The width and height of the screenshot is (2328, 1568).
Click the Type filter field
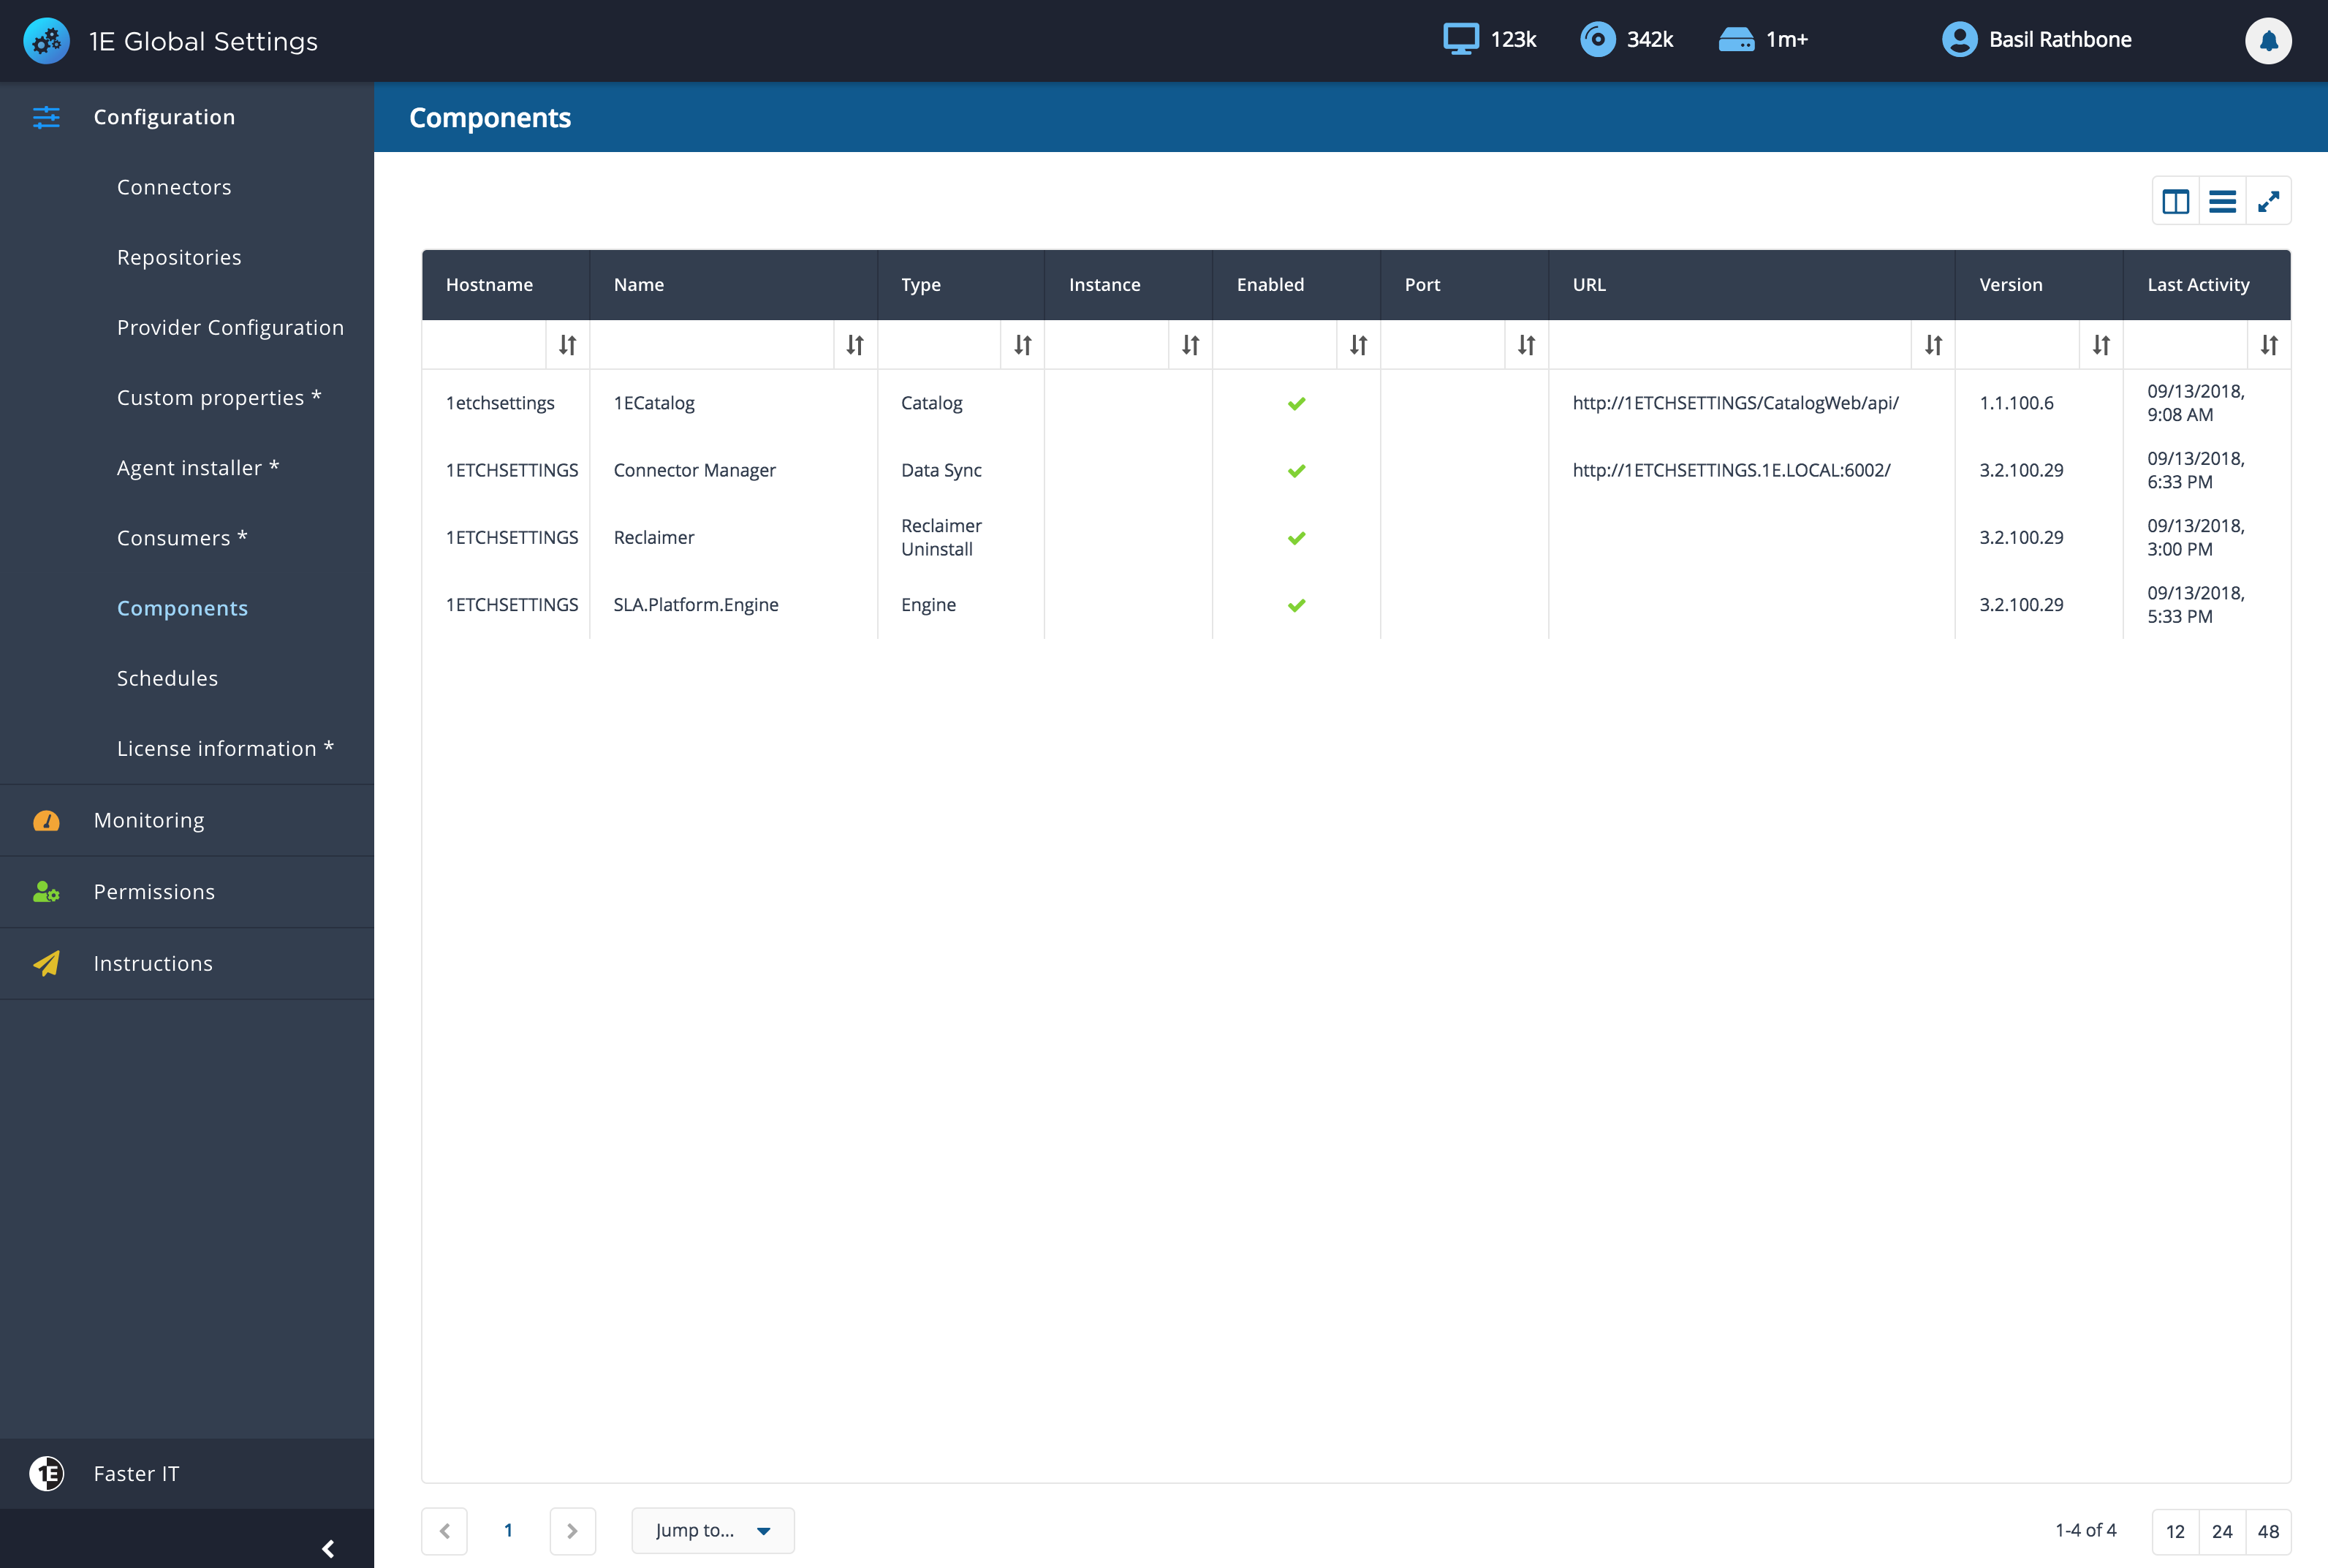(939, 345)
